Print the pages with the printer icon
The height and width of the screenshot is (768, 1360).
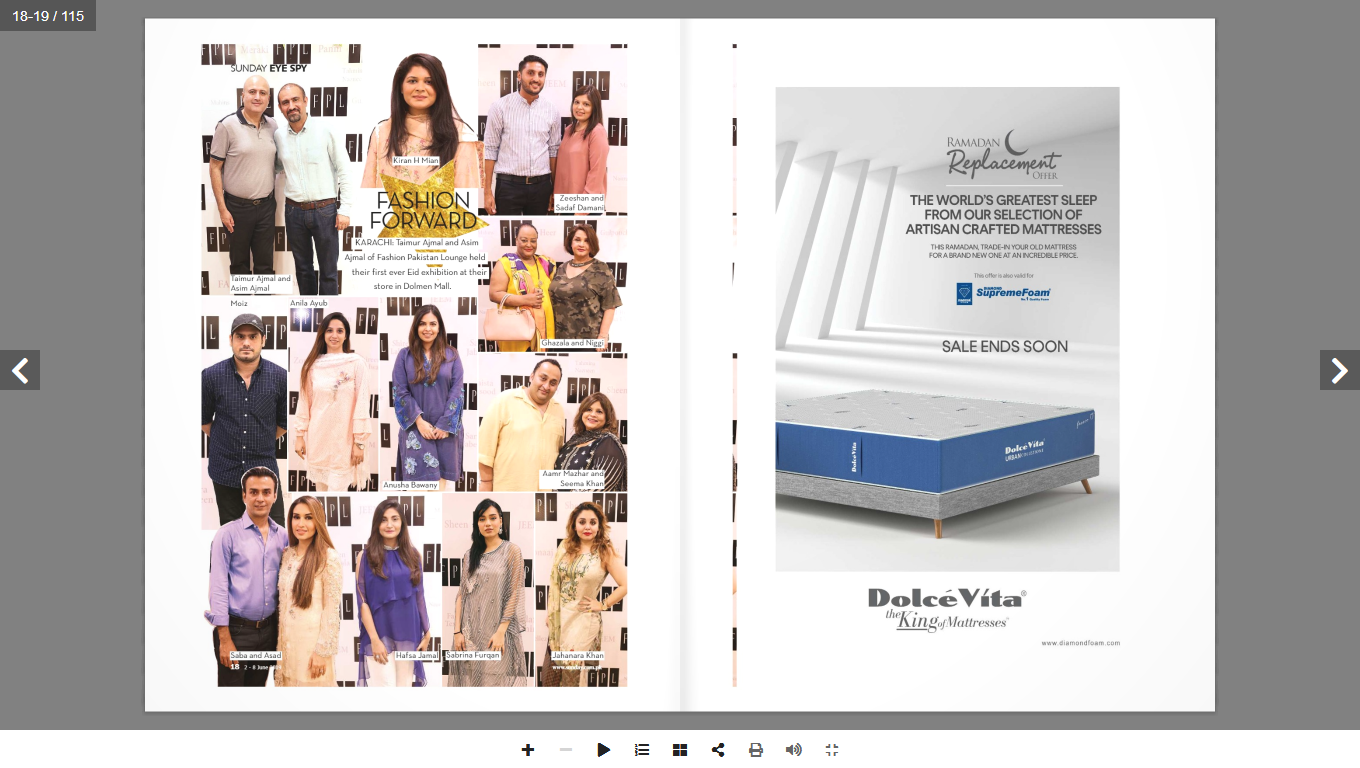click(756, 750)
